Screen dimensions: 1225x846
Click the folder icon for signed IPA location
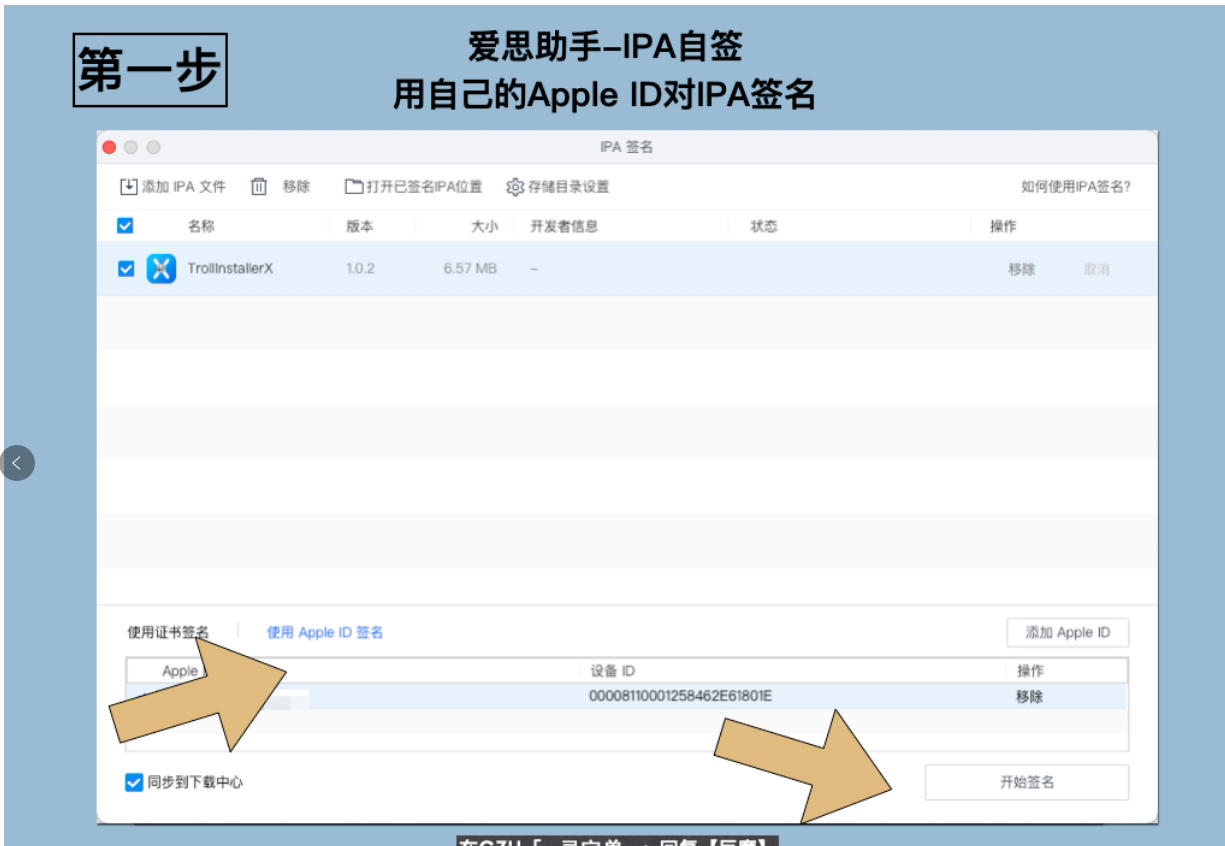[x=354, y=187]
